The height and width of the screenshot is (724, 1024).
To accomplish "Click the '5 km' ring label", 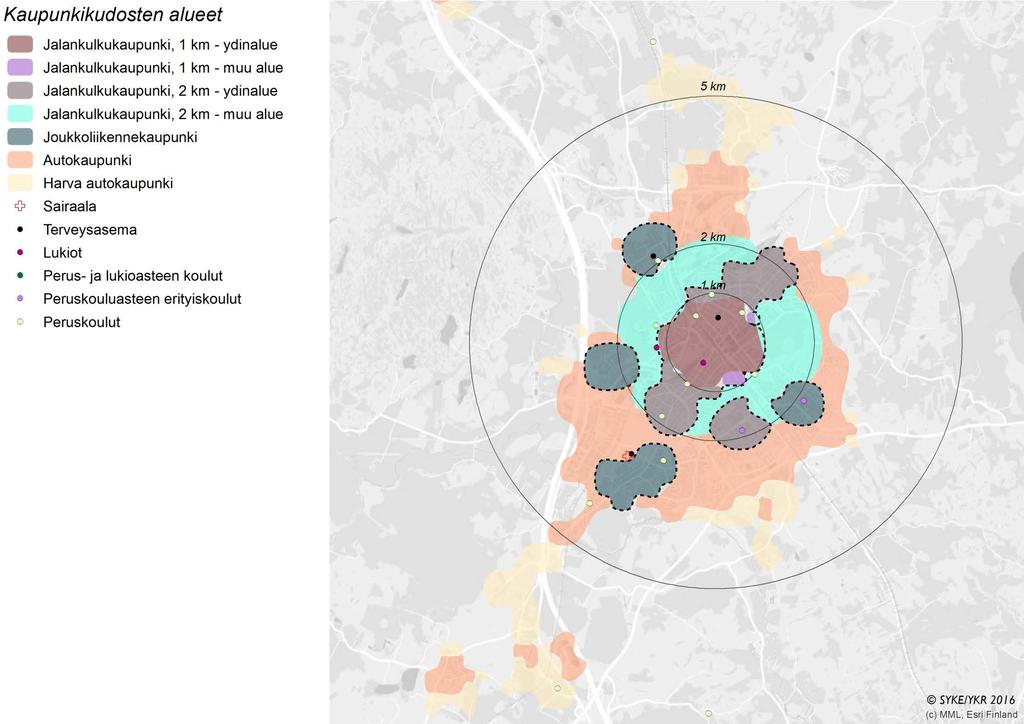I will click(713, 86).
